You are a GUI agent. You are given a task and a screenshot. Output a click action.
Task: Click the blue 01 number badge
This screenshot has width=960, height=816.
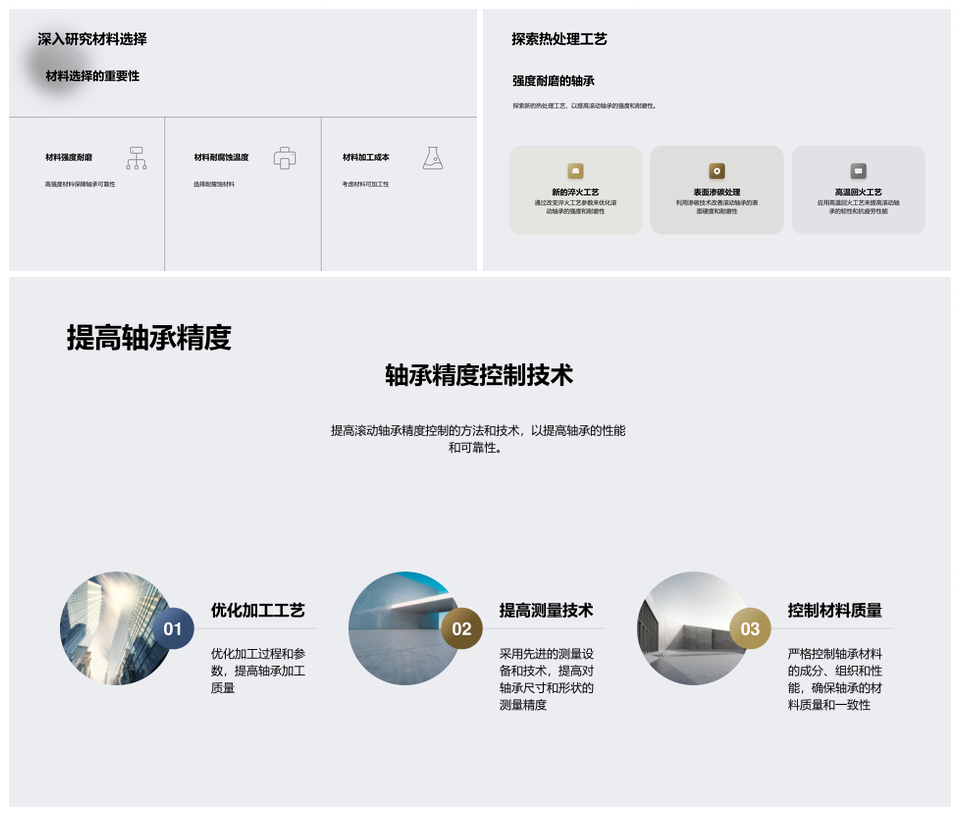pyautogui.click(x=173, y=629)
